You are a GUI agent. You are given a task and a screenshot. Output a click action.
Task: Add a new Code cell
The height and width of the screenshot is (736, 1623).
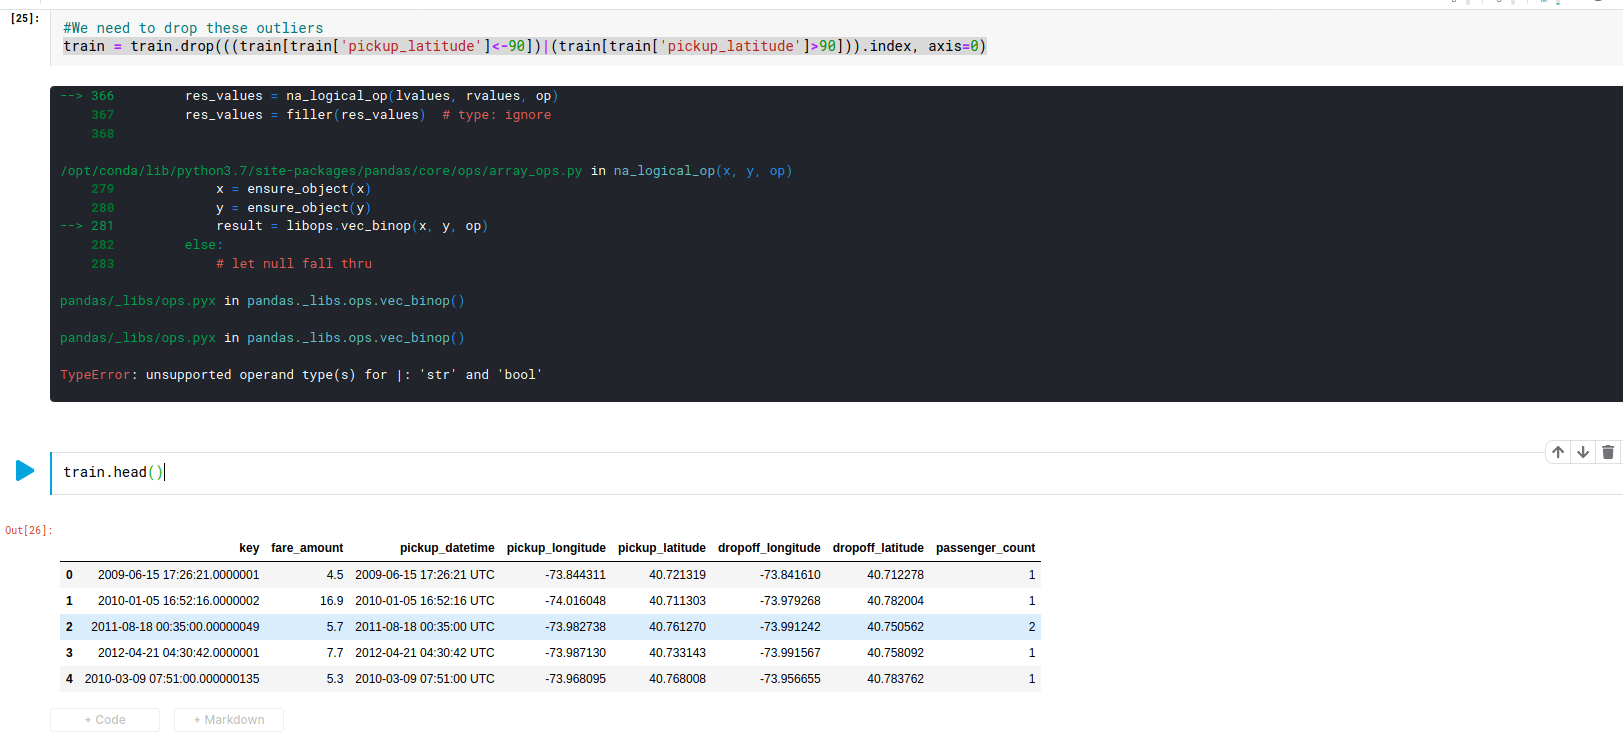[105, 720]
